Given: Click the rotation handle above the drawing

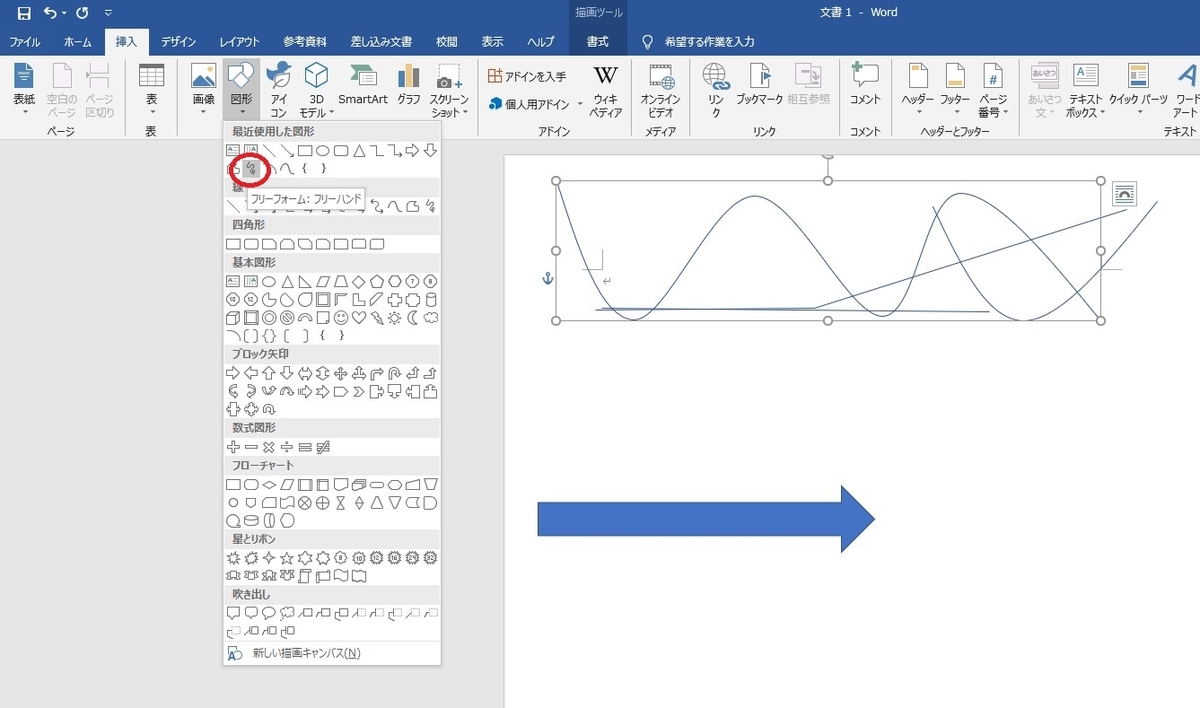Looking at the screenshot, I should [x=828, y=155].
